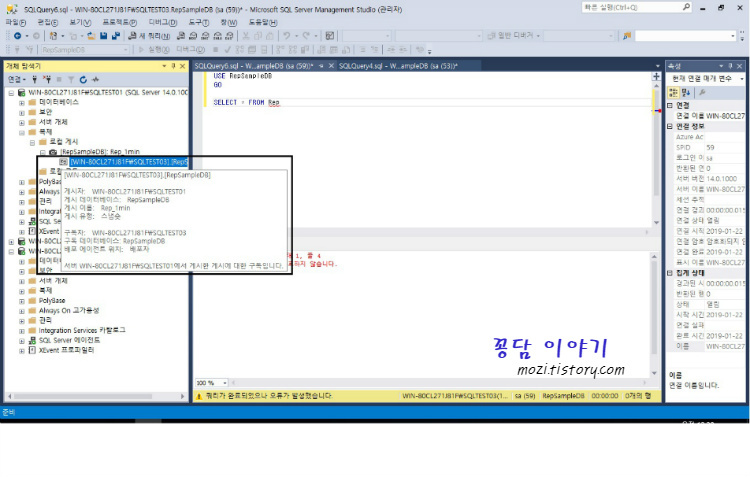750x477 pixels.
Task: Click the Disconnect icon in Object Explorer toolbar
Action: [47, 79]
